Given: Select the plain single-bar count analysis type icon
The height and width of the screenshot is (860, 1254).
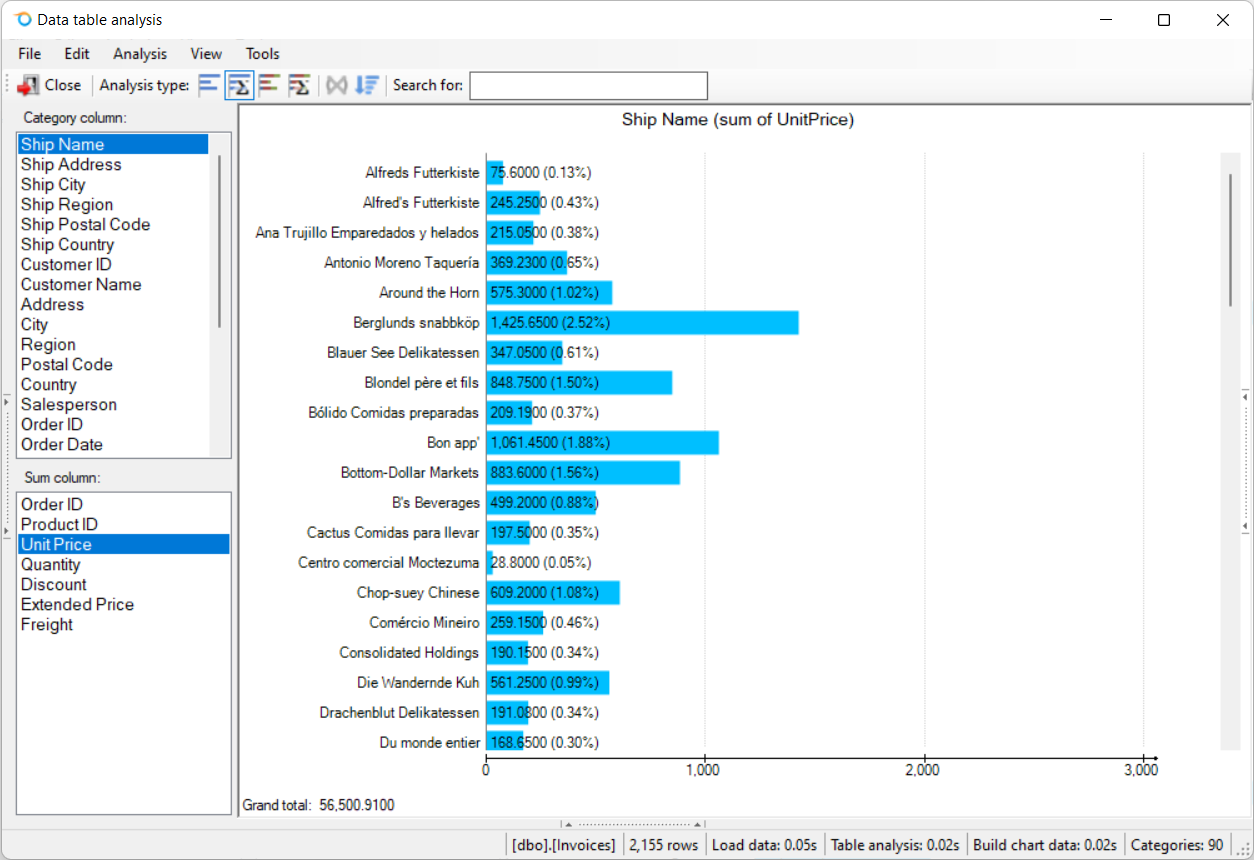Looking at the screenshot, I should pyautogui.click(x=208, y=85).
